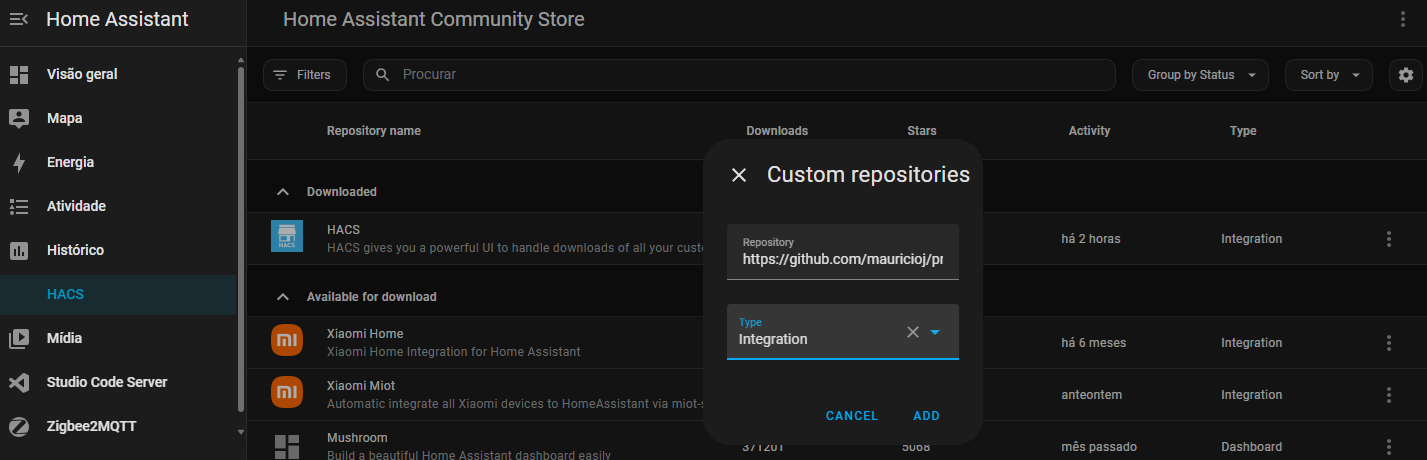The image size is (1427, 460).
Task: Open the Group by Status dropdown
Action: (1200, 75)
